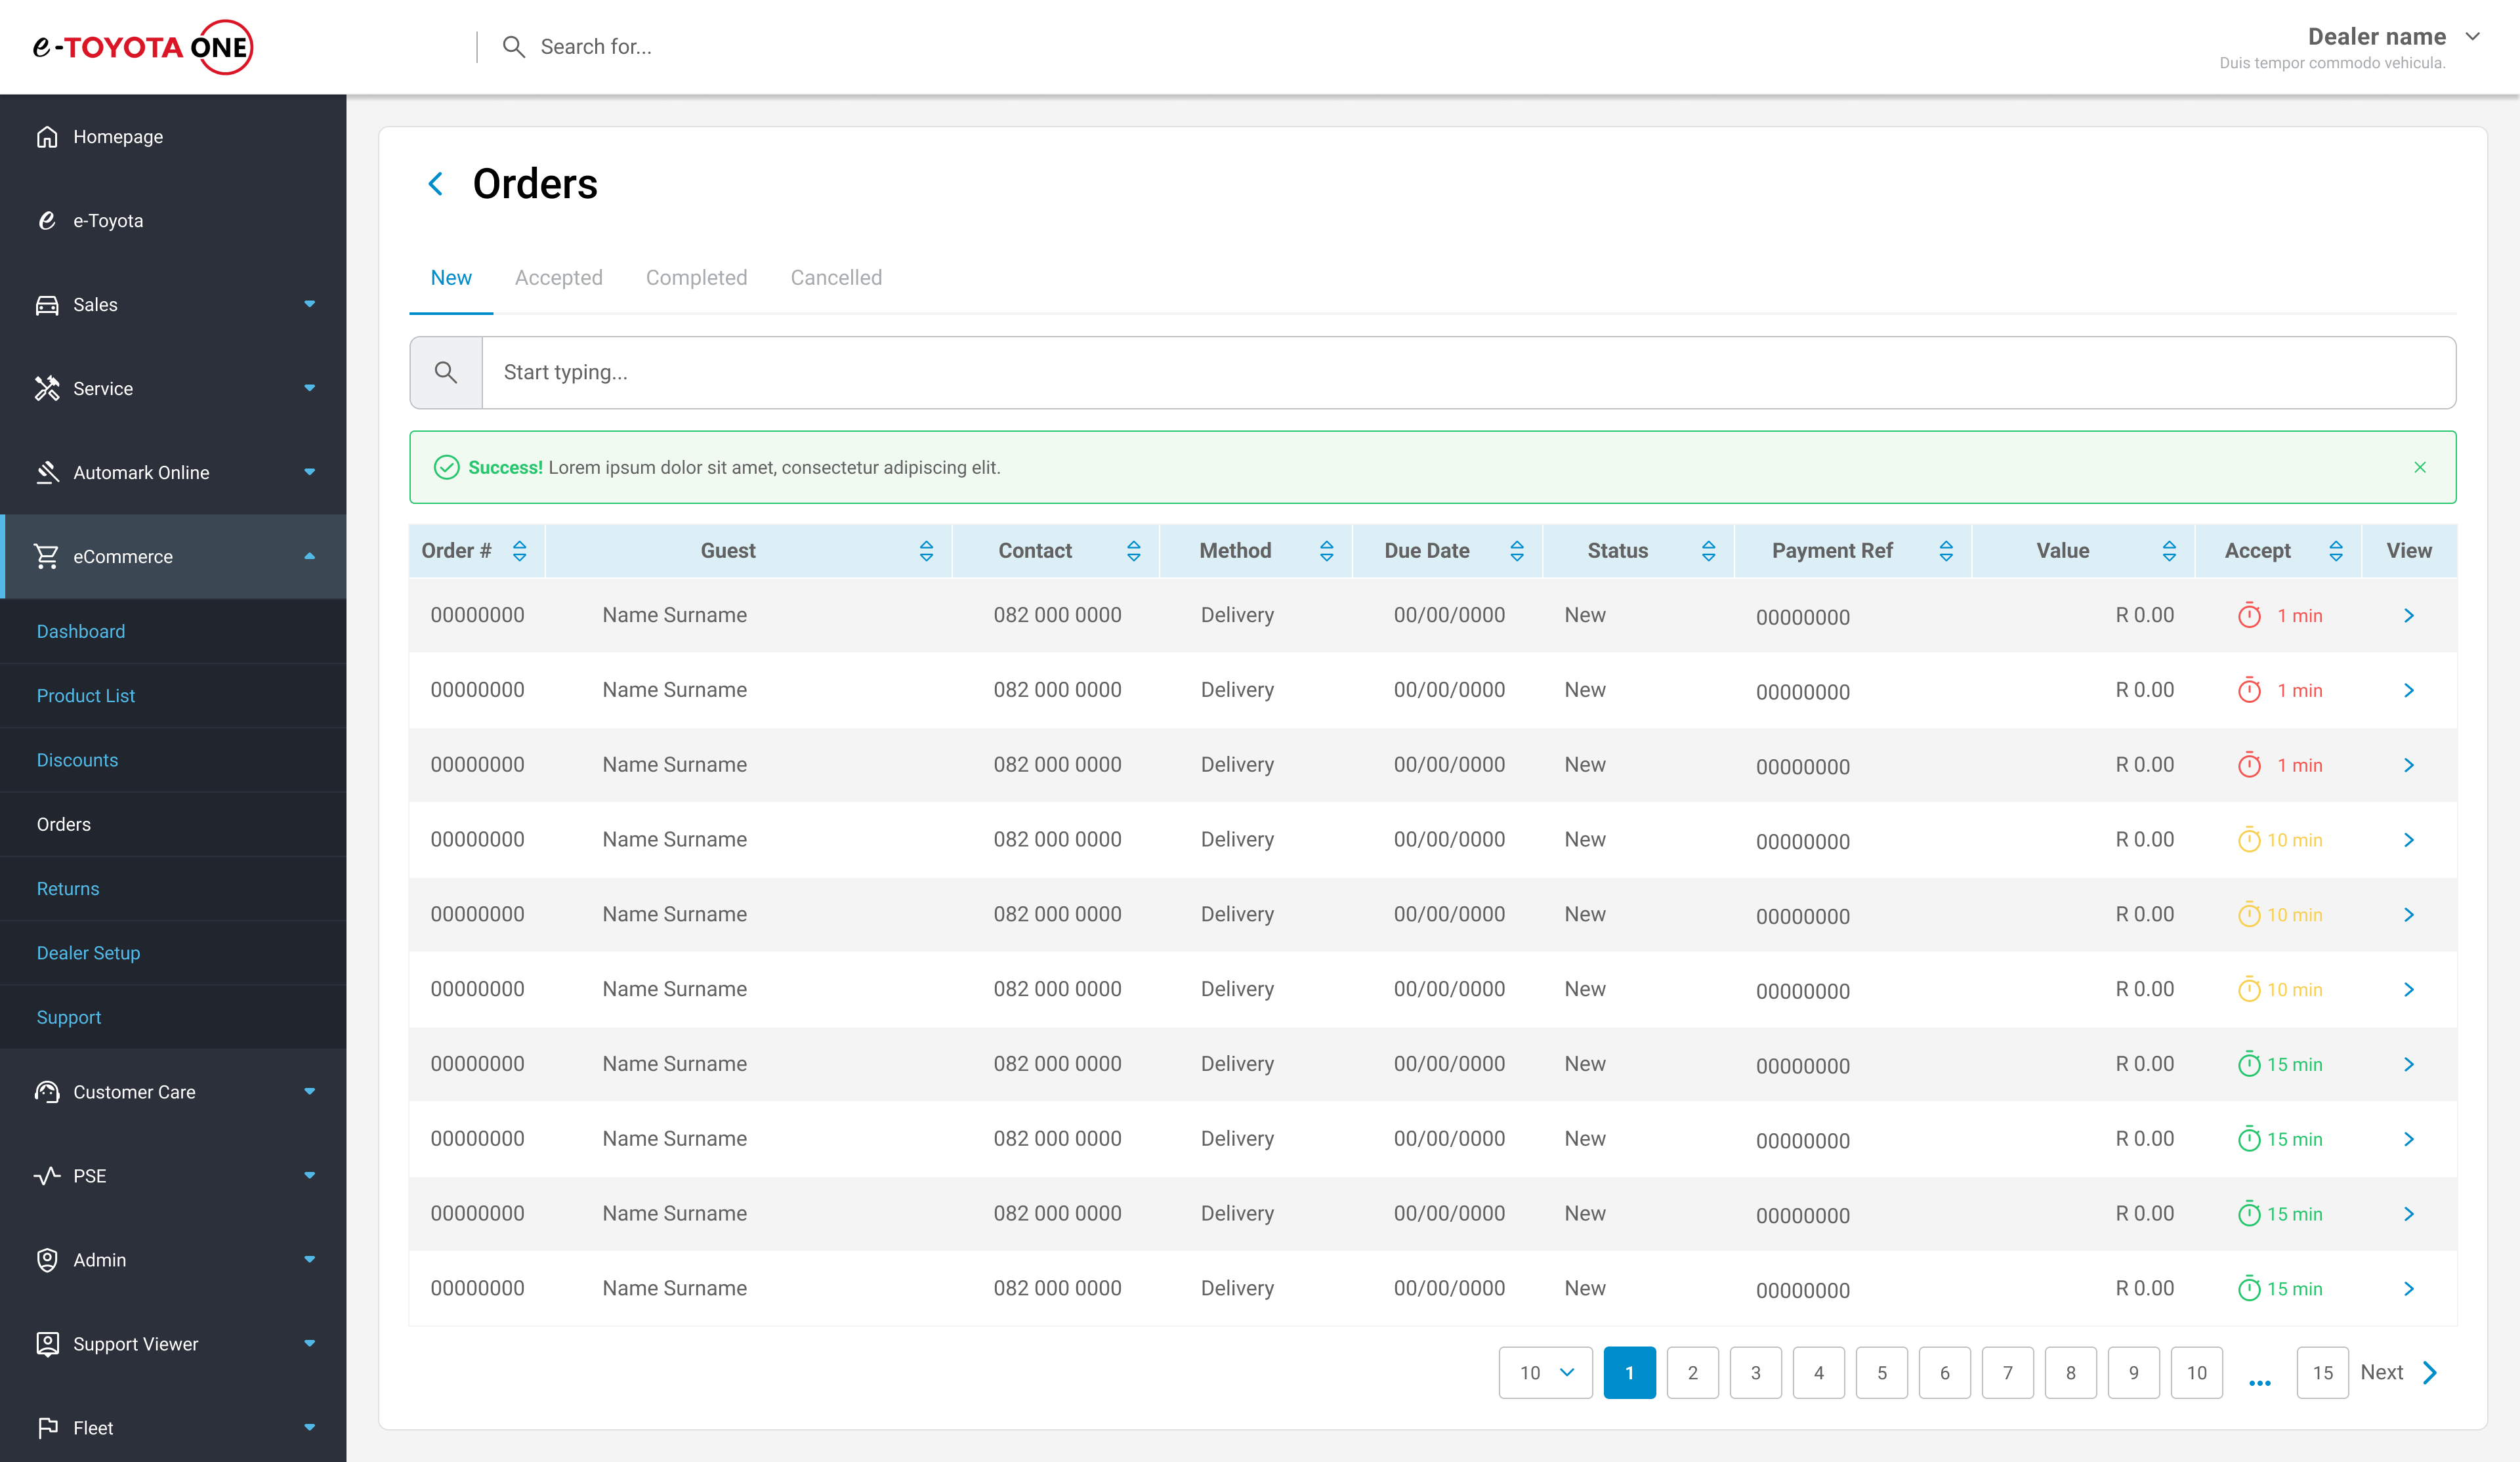Click the Homepage house icon in sidebar
Screen dimensions: 2520x1462
(x=47, y=137)
